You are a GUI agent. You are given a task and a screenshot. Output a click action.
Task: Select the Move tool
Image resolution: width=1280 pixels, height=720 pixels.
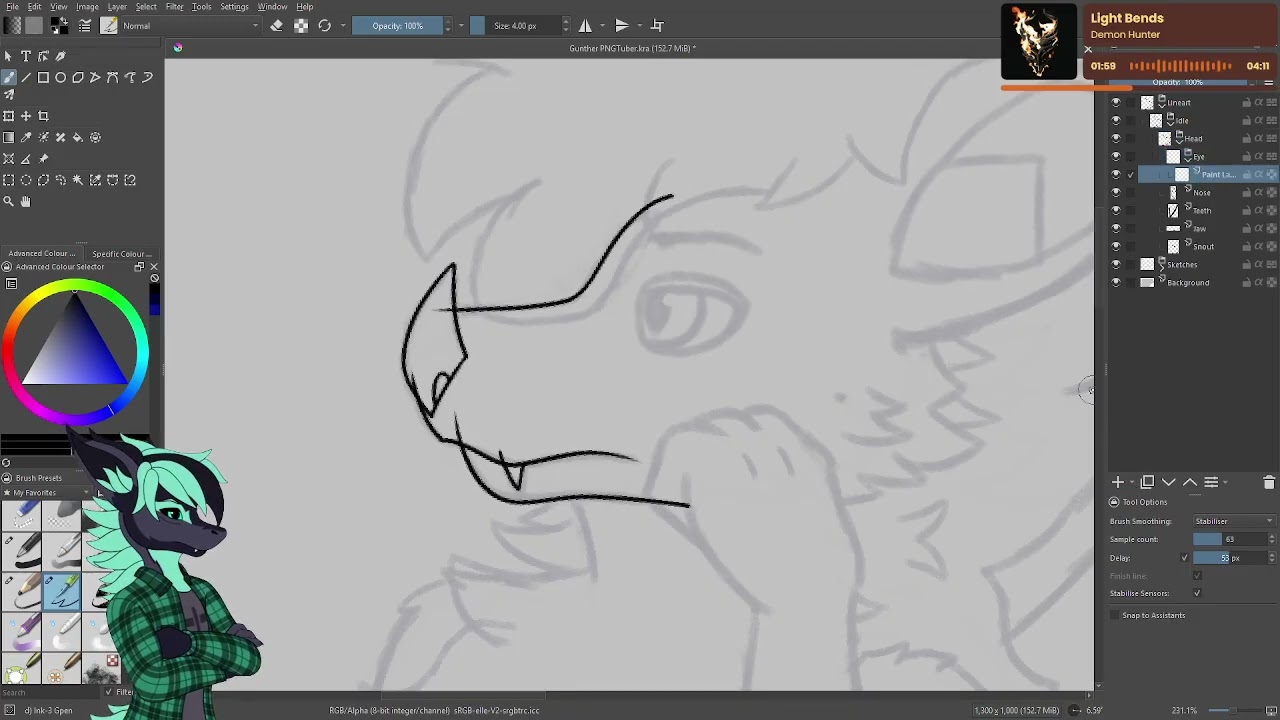pos(26,116)
